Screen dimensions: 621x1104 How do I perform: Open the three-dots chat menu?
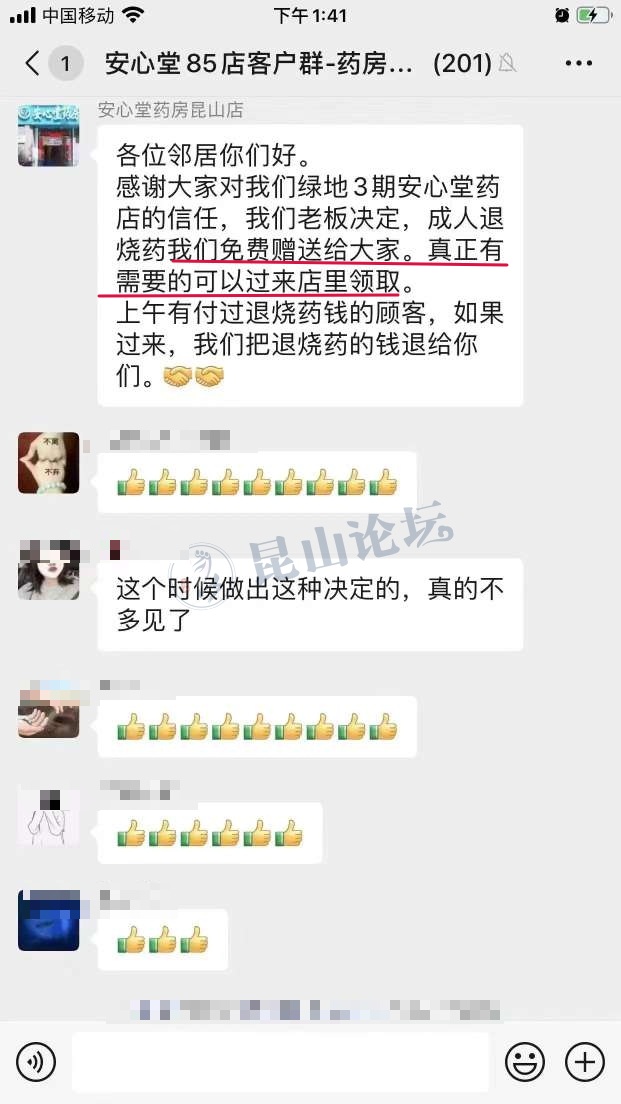[x=578, y=63]
